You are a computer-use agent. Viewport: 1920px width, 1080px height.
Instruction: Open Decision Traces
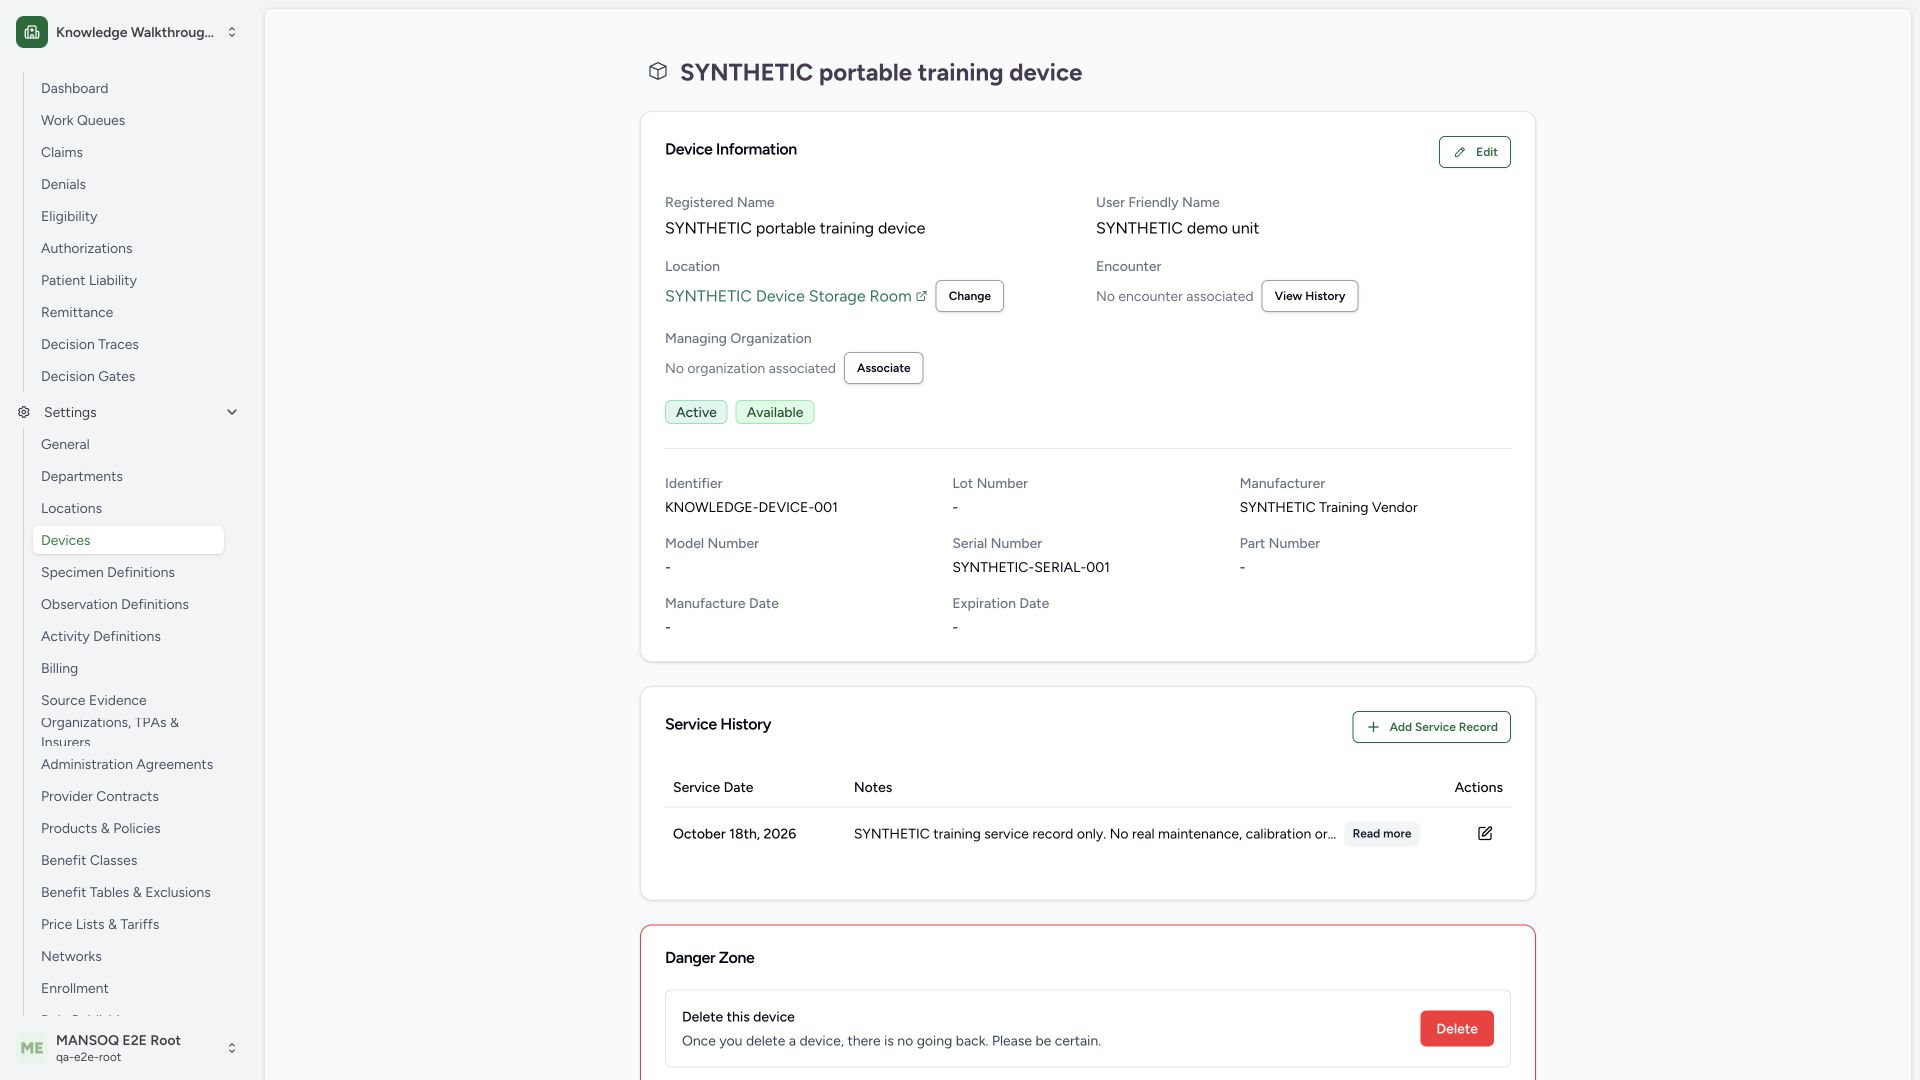coord(90,344)
